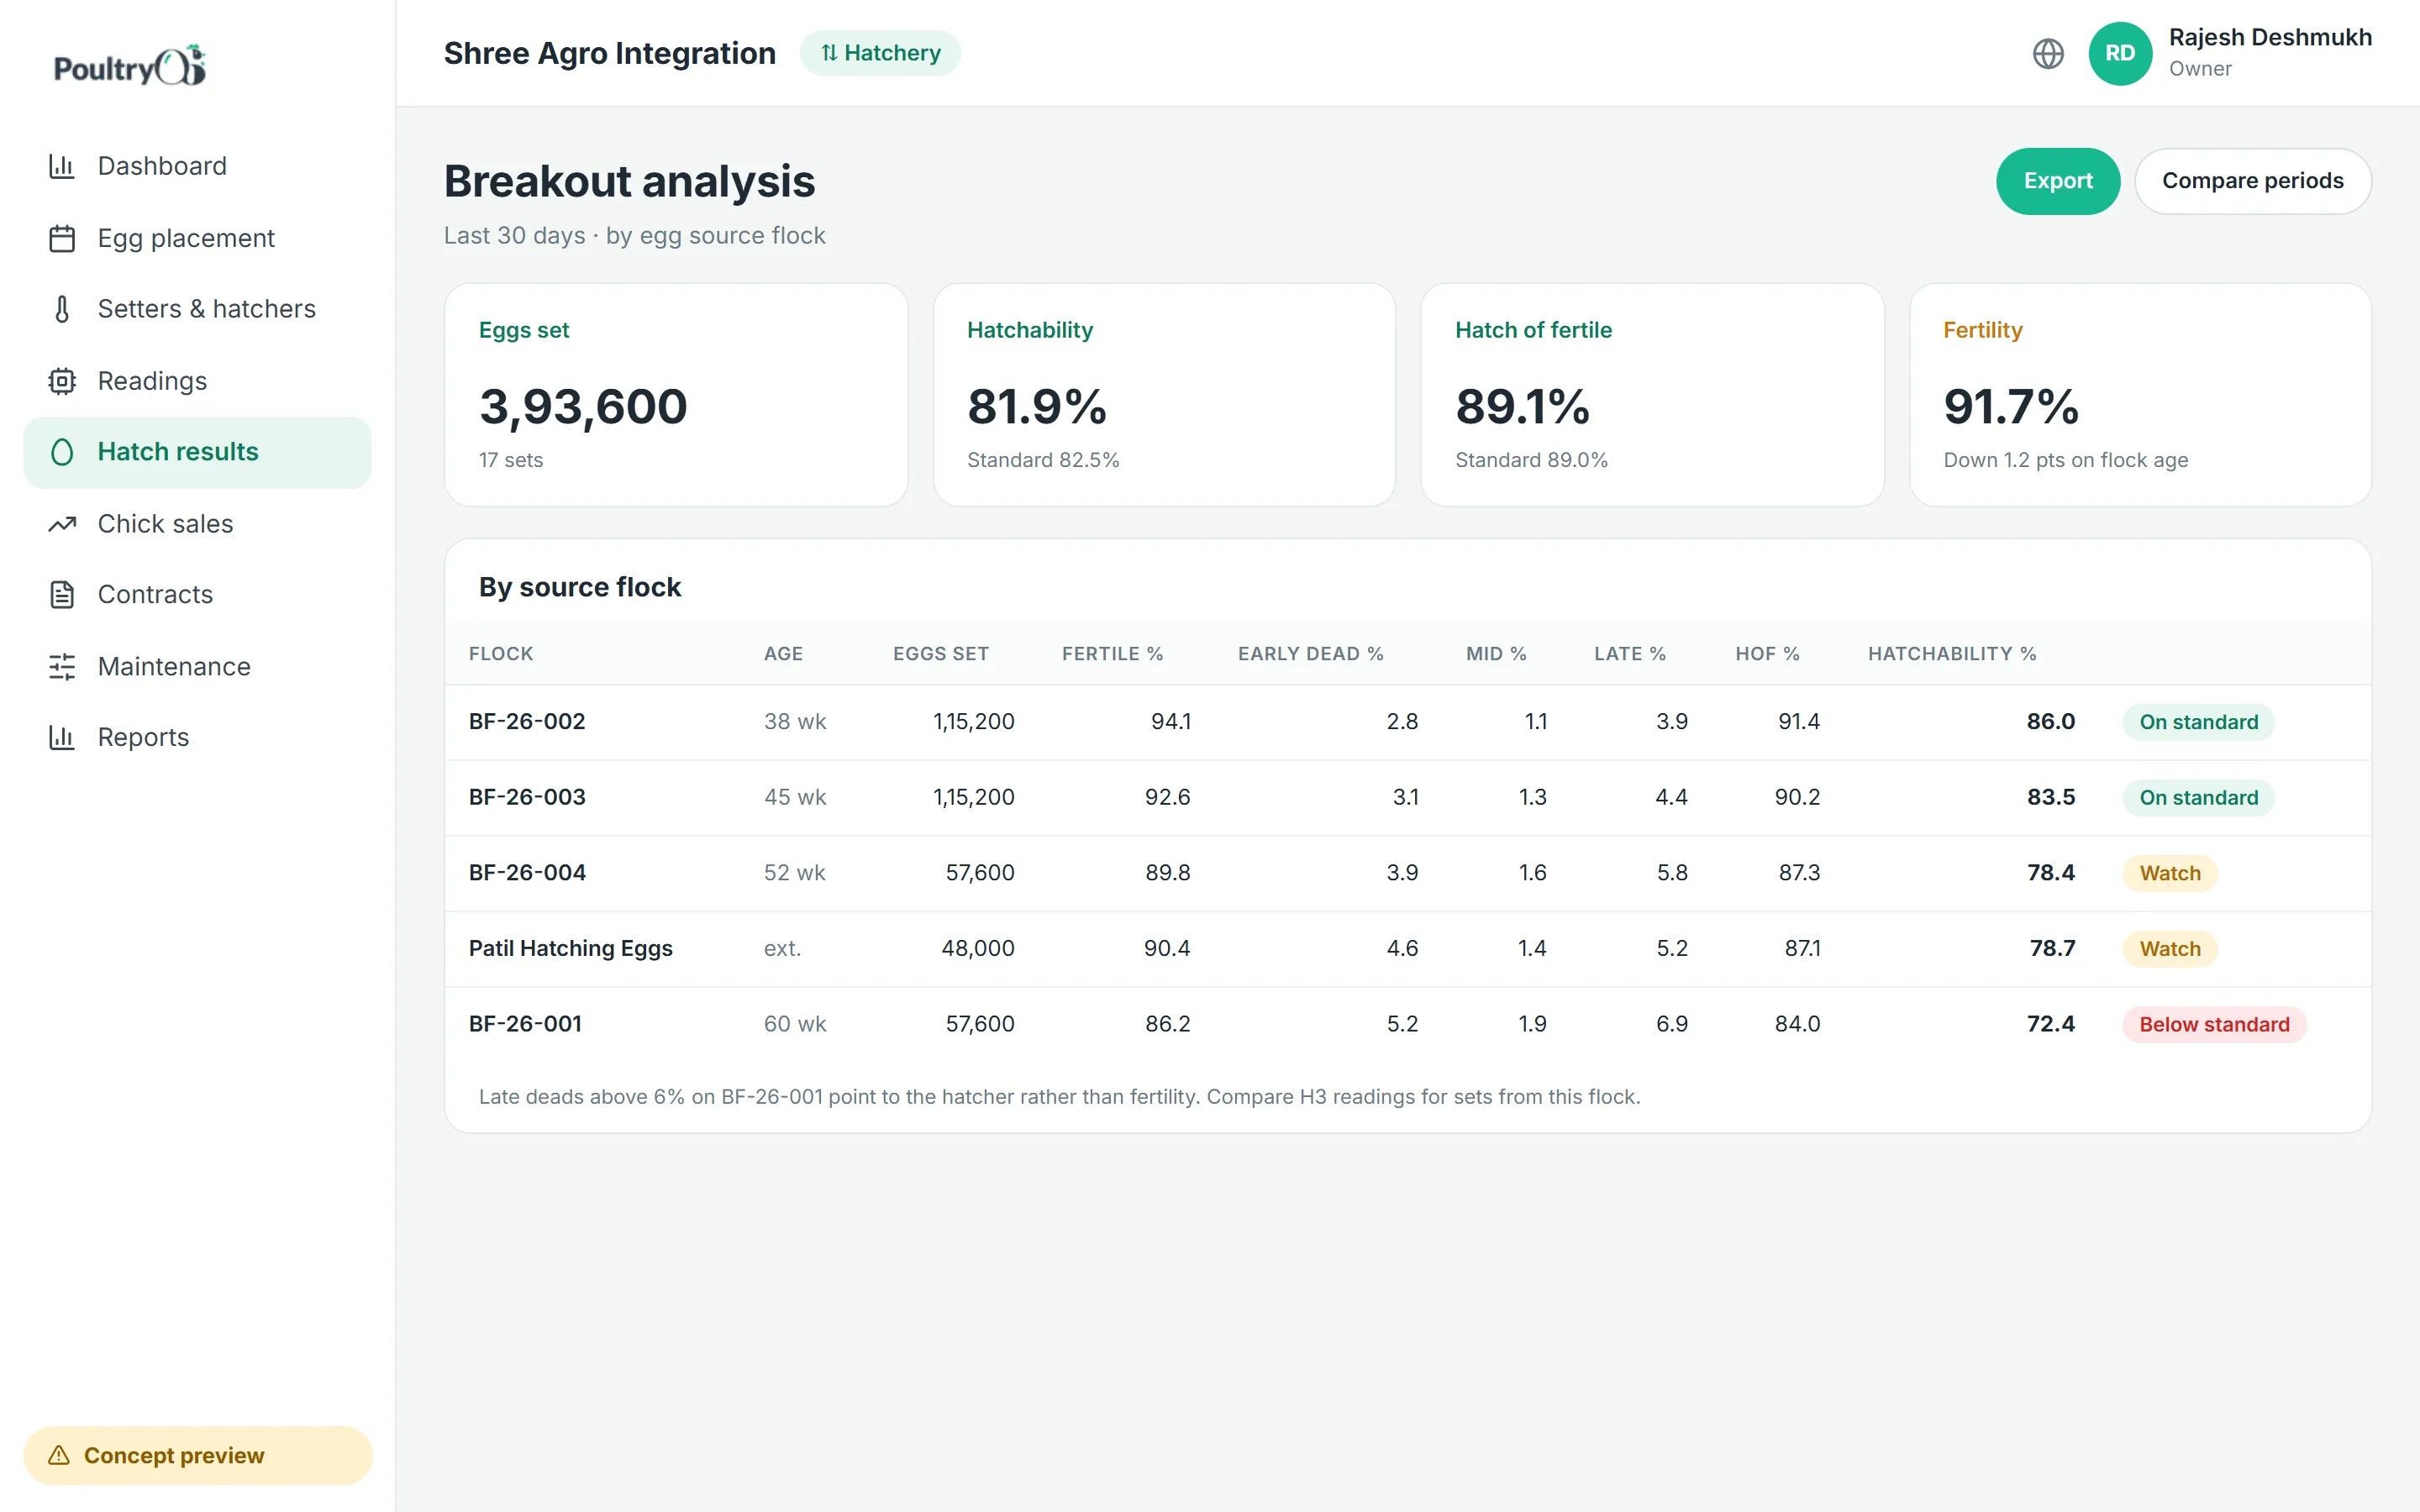Open Setters & hatchers section

pos(197,309)
